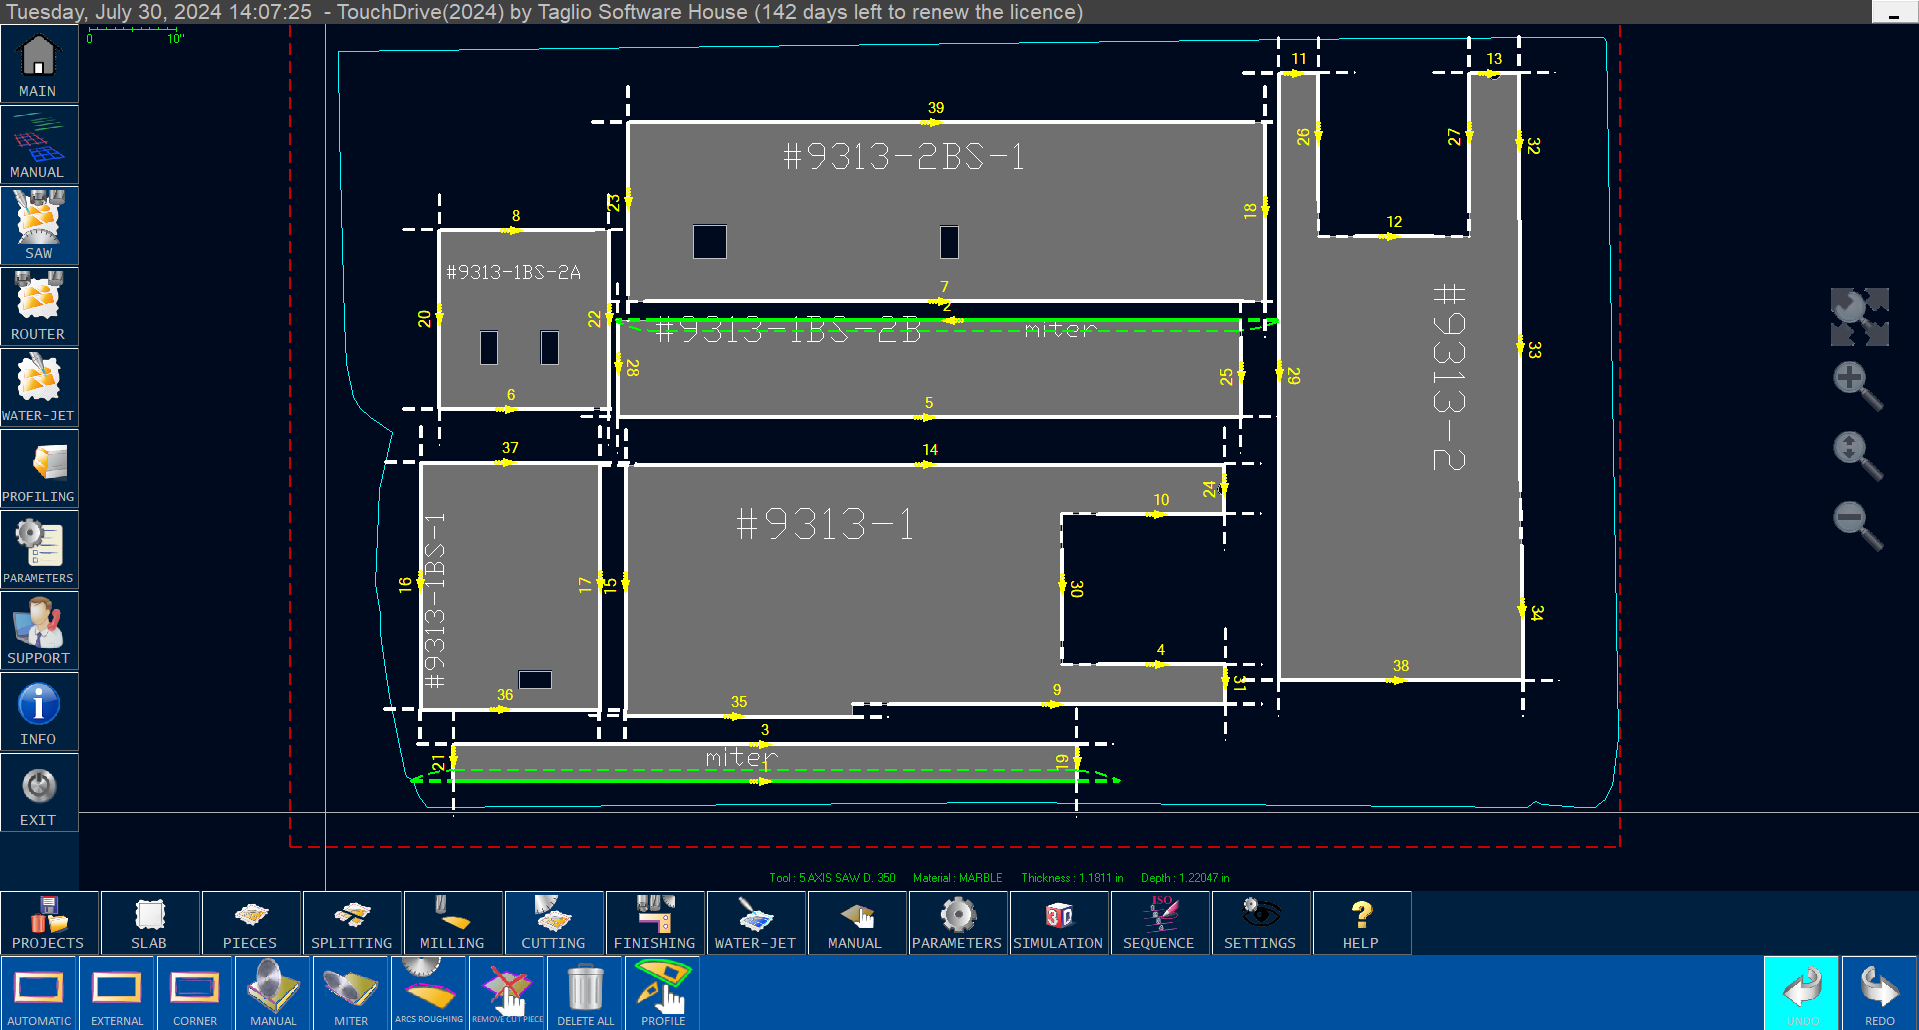
Task: Choose MANUAL saw cut in bottom toolbar
Action: 273,993
